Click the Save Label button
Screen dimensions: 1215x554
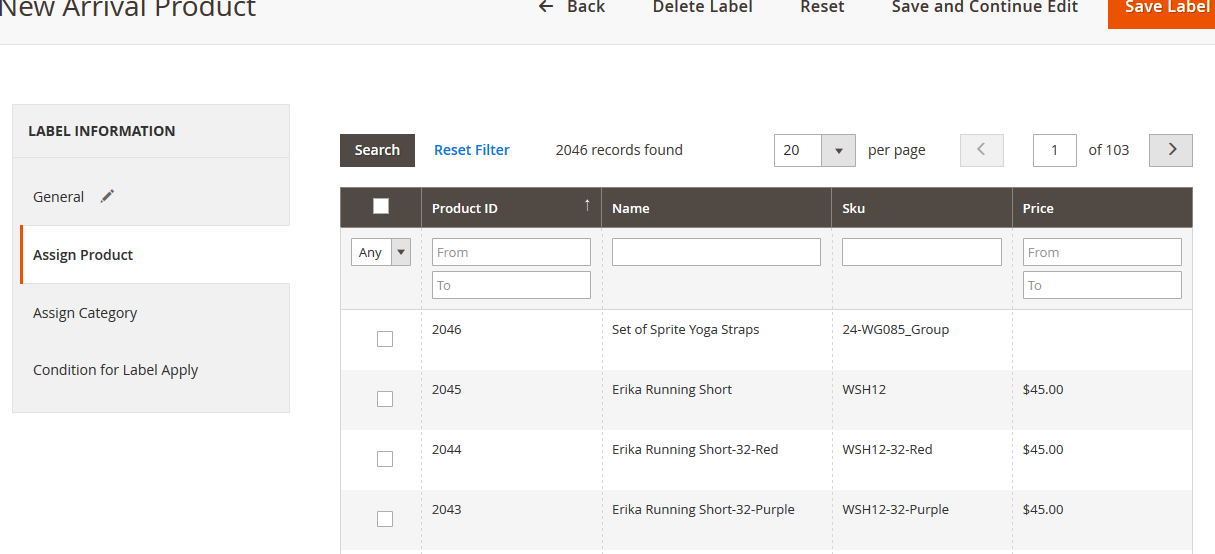point(1166,8)
